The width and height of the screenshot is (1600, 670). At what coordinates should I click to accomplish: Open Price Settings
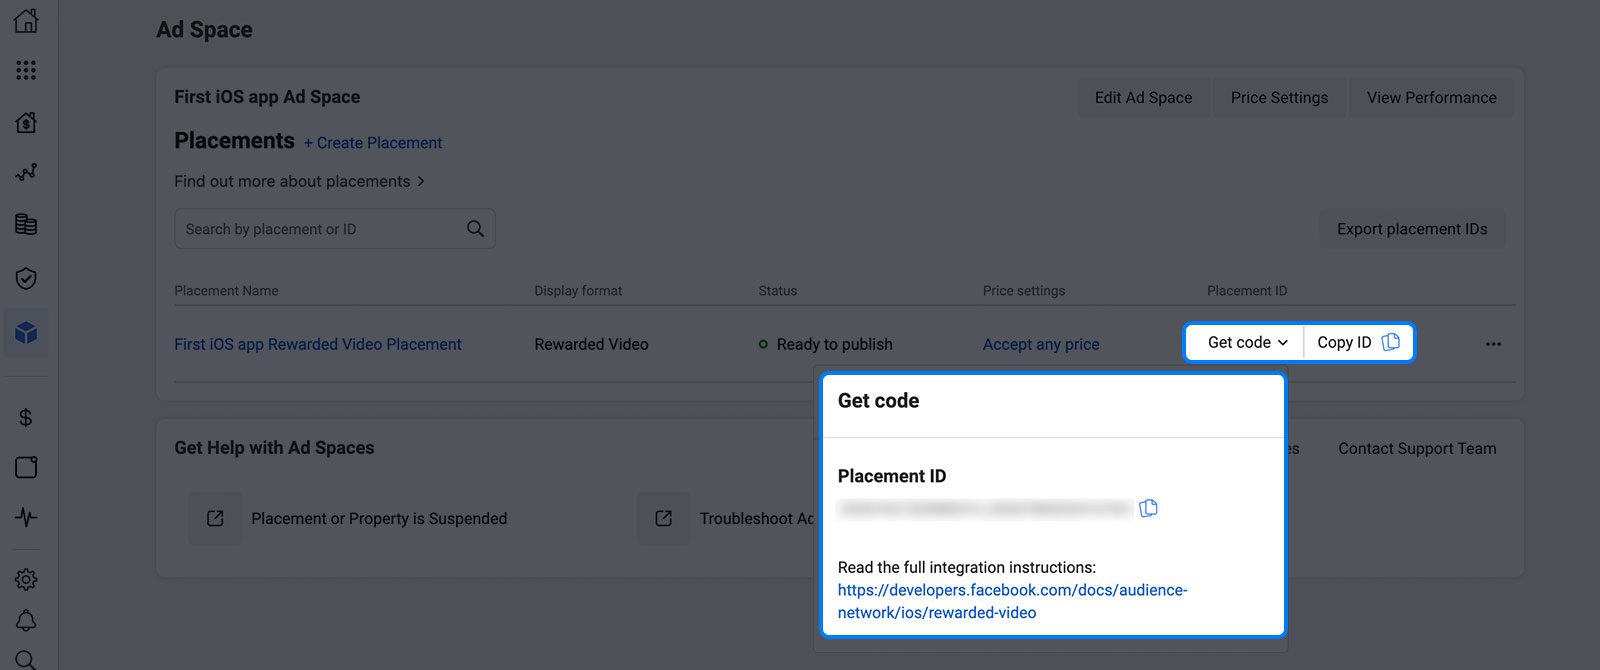(1279, 98)
